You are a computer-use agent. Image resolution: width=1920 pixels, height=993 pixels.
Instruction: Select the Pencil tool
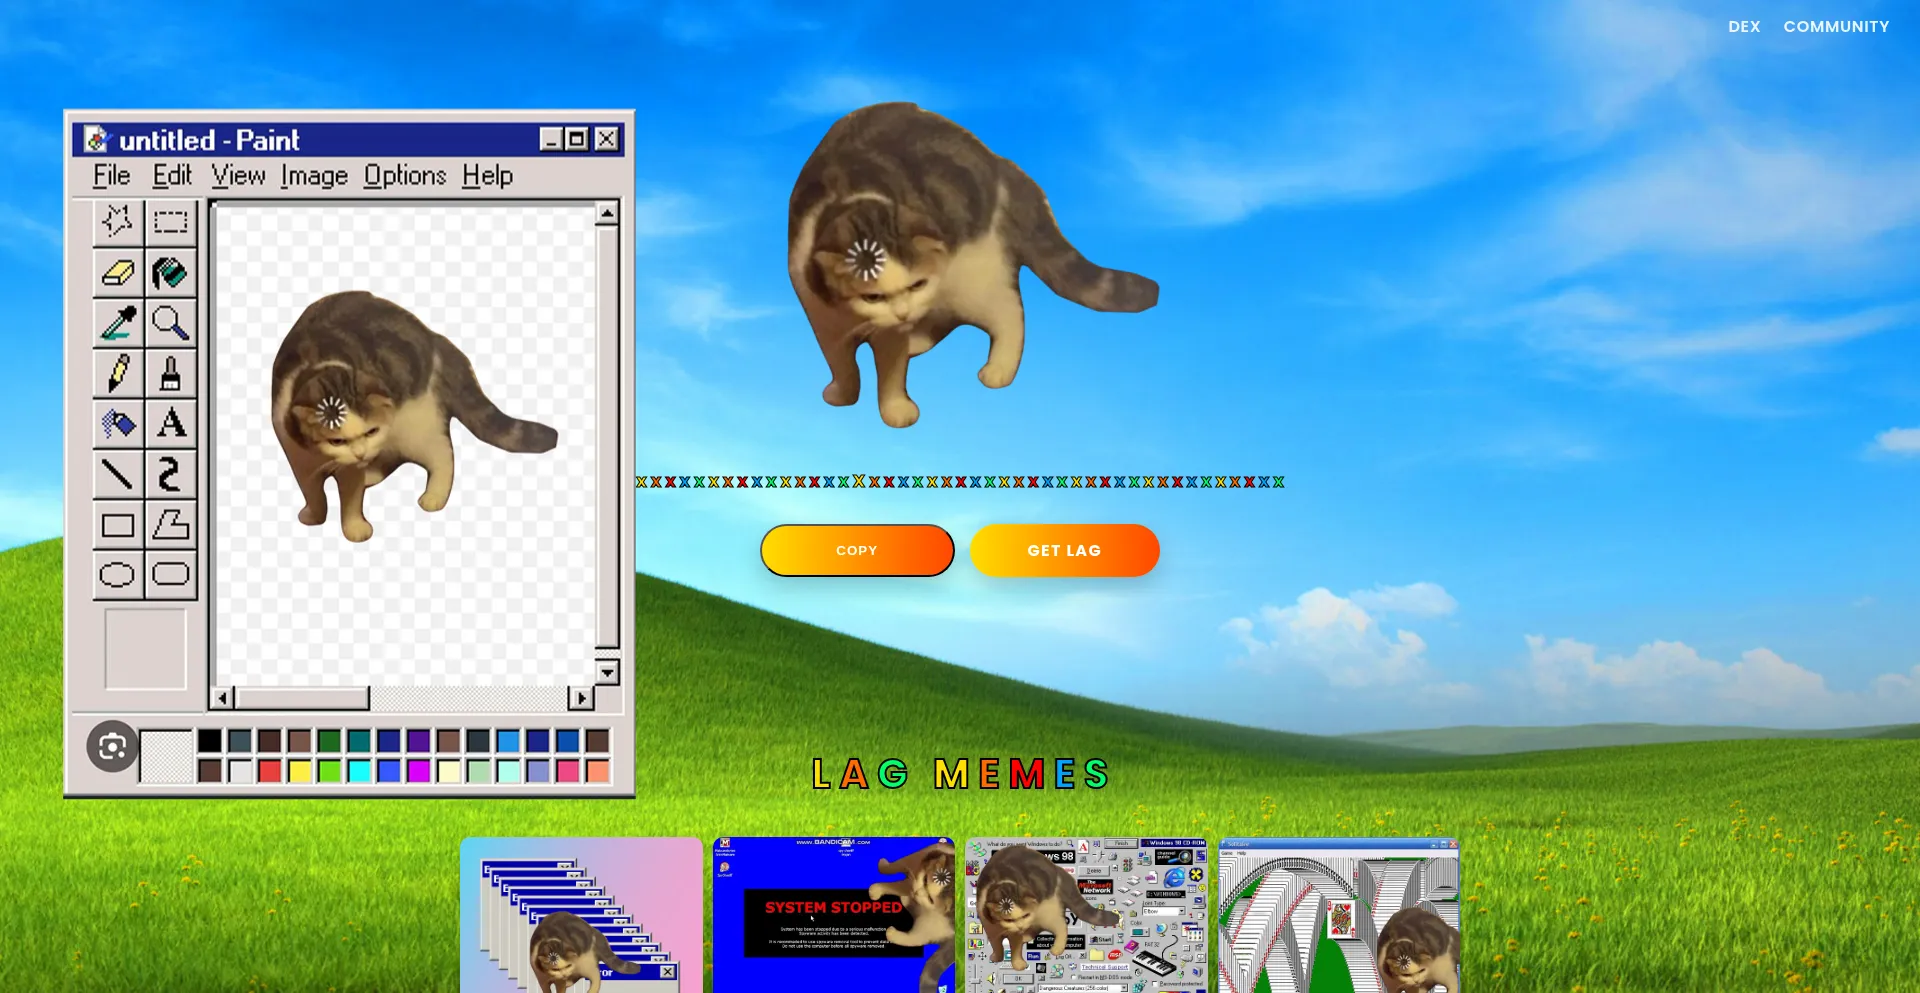pyautogui.click(x=118, y=373)
